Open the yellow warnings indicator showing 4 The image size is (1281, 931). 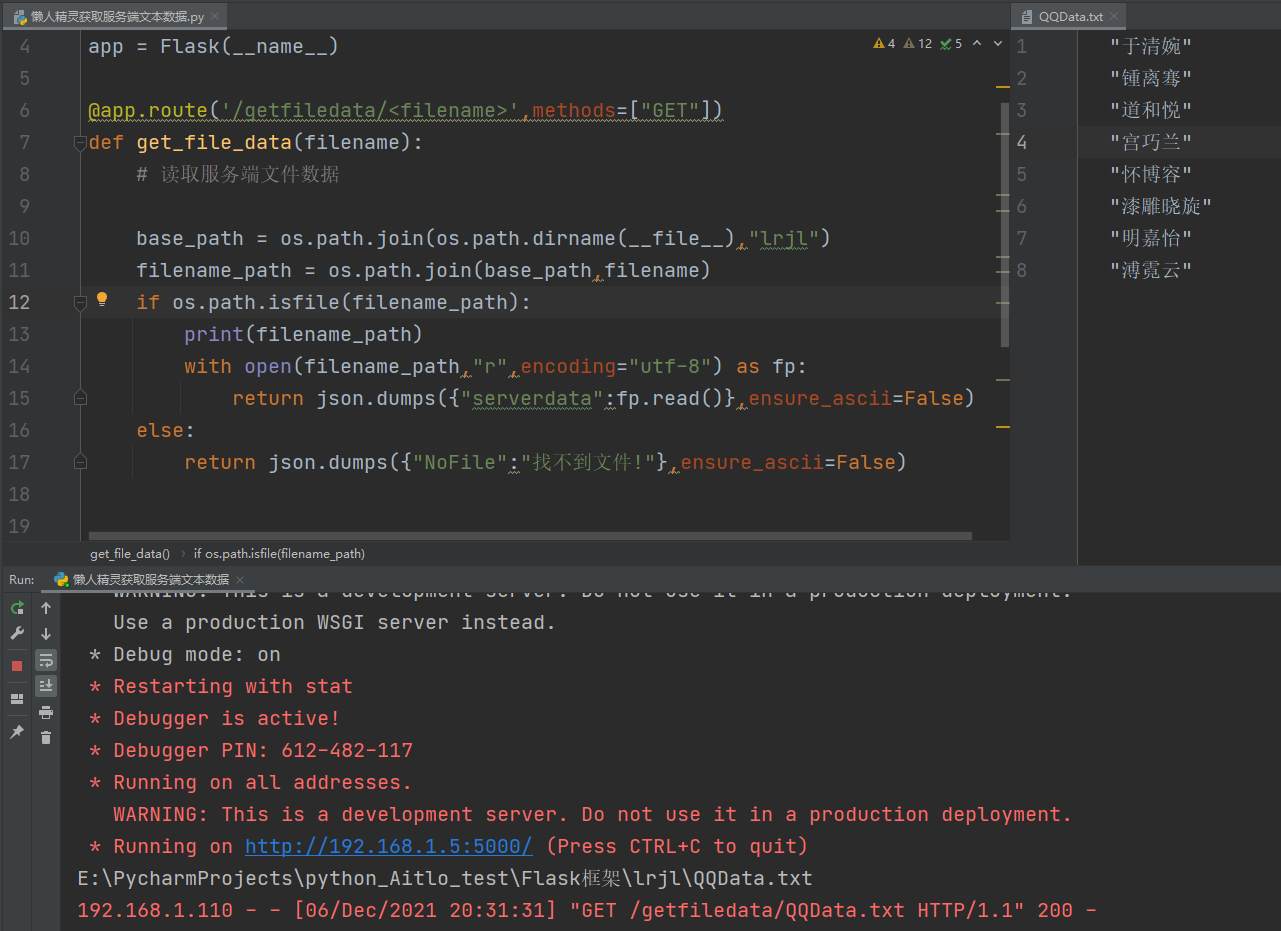pos(884,44)
